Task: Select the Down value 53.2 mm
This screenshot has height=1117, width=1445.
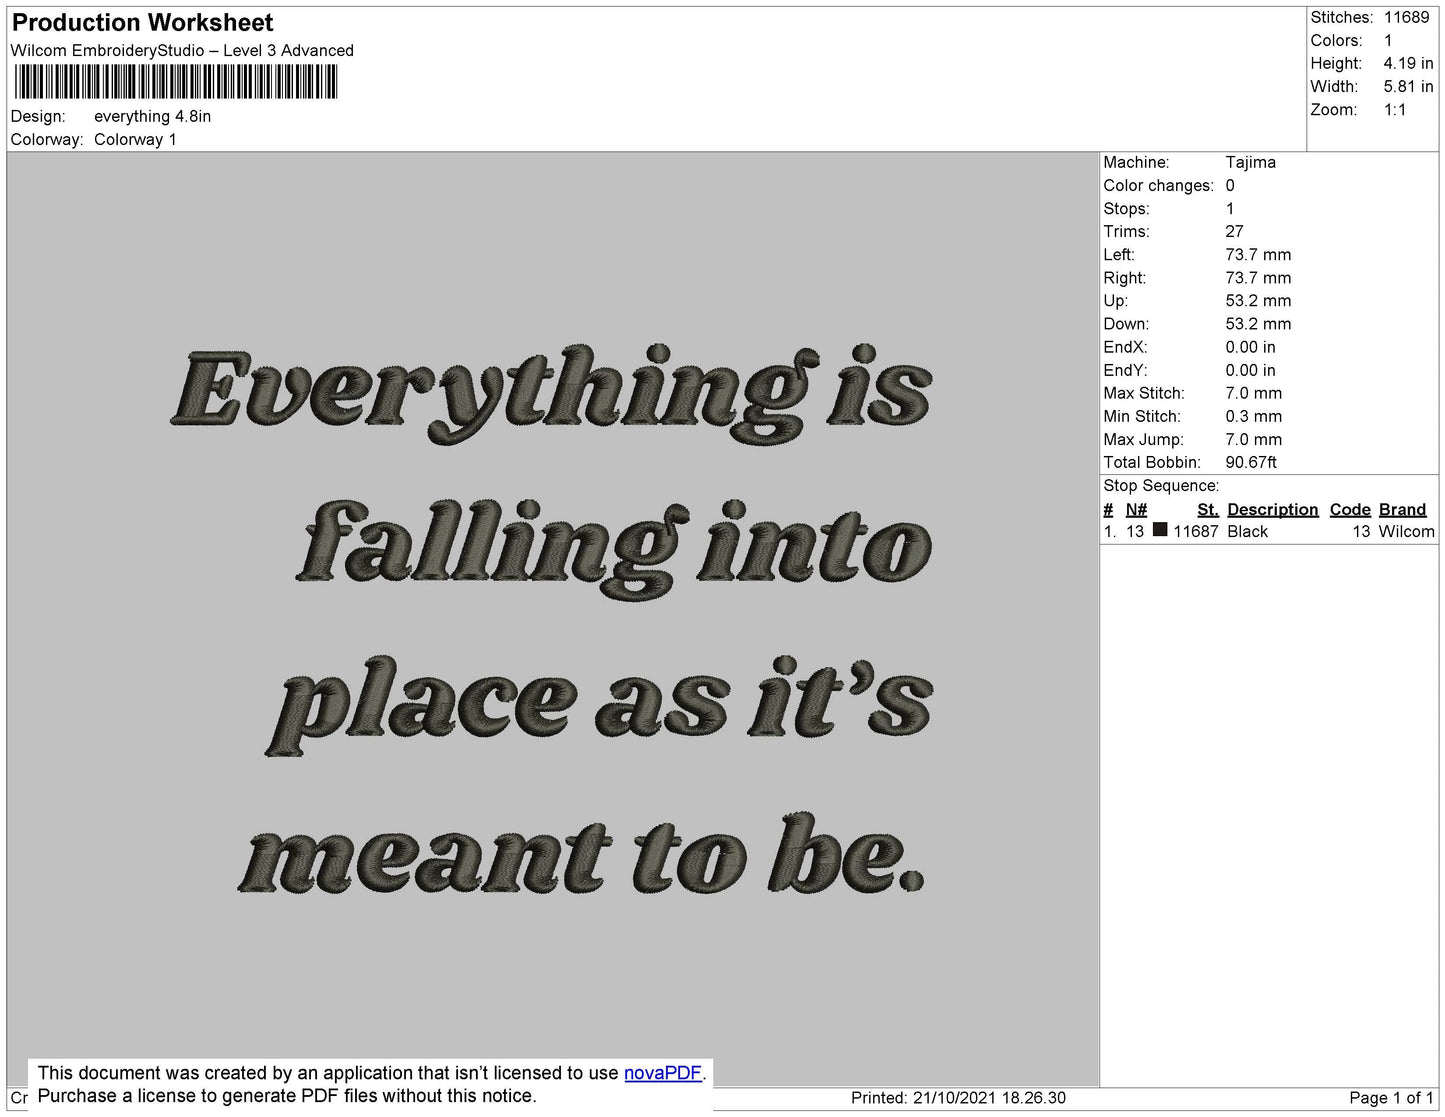Action: [x=1258, y=324]
